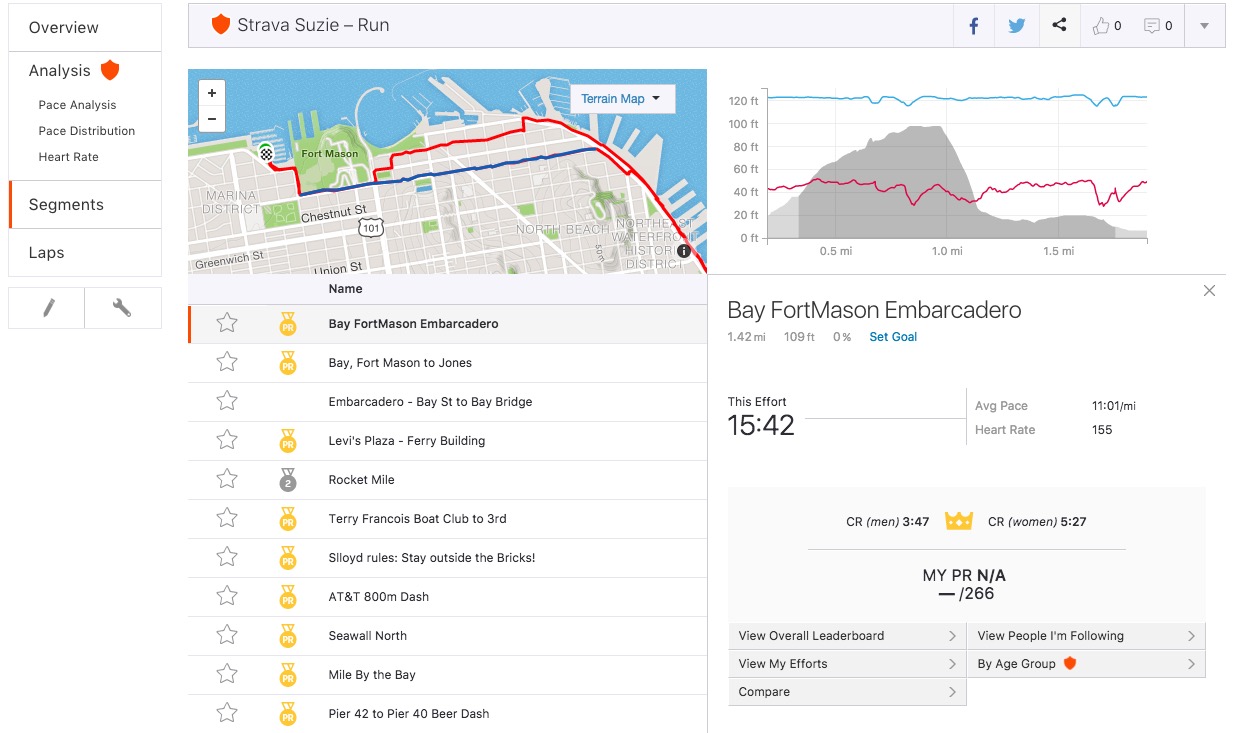Switch to the Laps tab
1233x733 pixels.
[x=46, y=252]
